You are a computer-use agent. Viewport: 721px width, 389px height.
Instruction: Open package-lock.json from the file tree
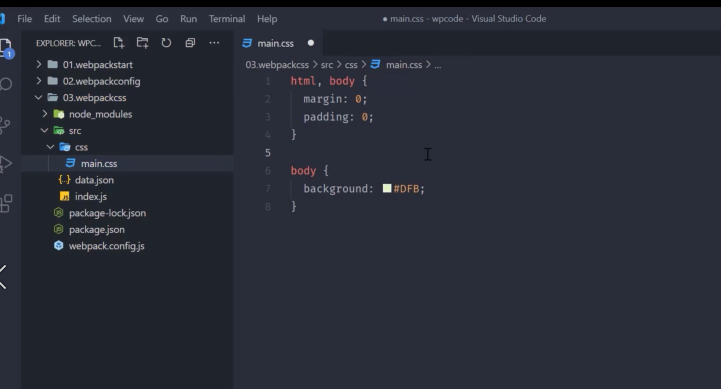click(x=107, y=213)
